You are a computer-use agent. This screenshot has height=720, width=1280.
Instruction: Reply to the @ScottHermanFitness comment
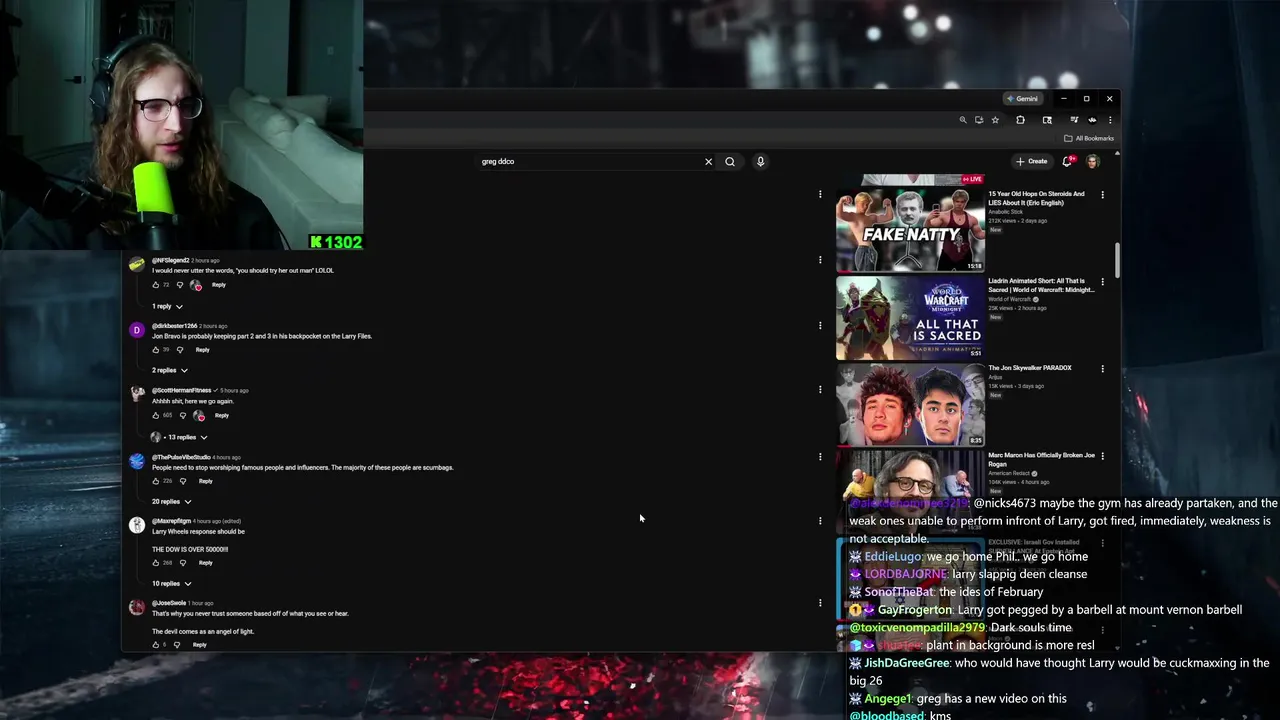[221, 415]
